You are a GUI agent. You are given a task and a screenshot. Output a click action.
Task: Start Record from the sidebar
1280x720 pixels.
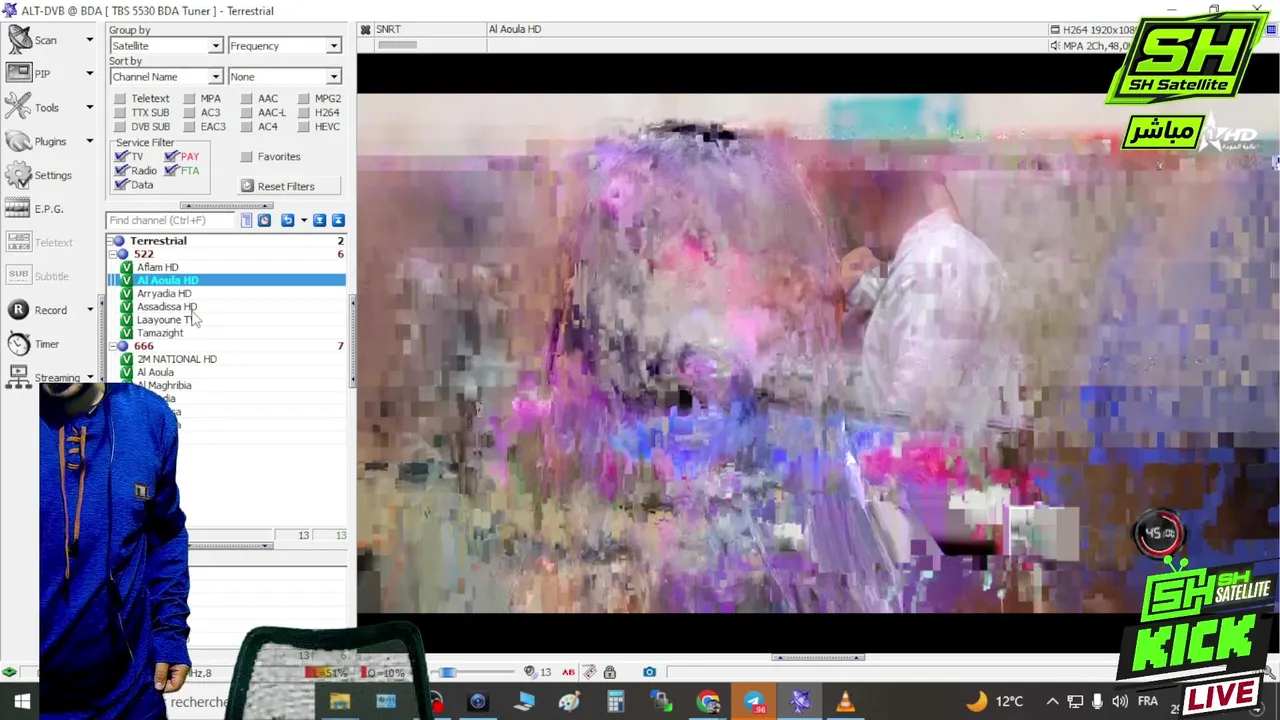coord(48,310)
